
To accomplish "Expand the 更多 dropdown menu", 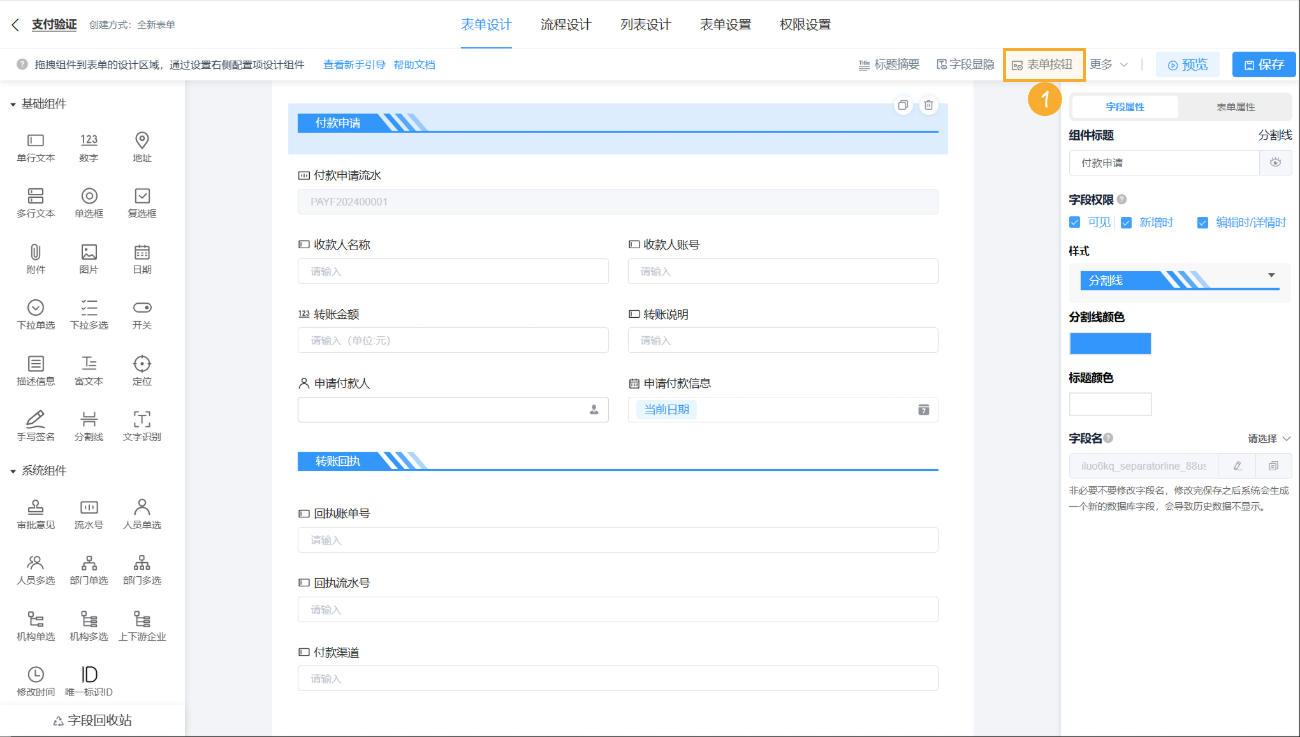I will (1111, 64).
